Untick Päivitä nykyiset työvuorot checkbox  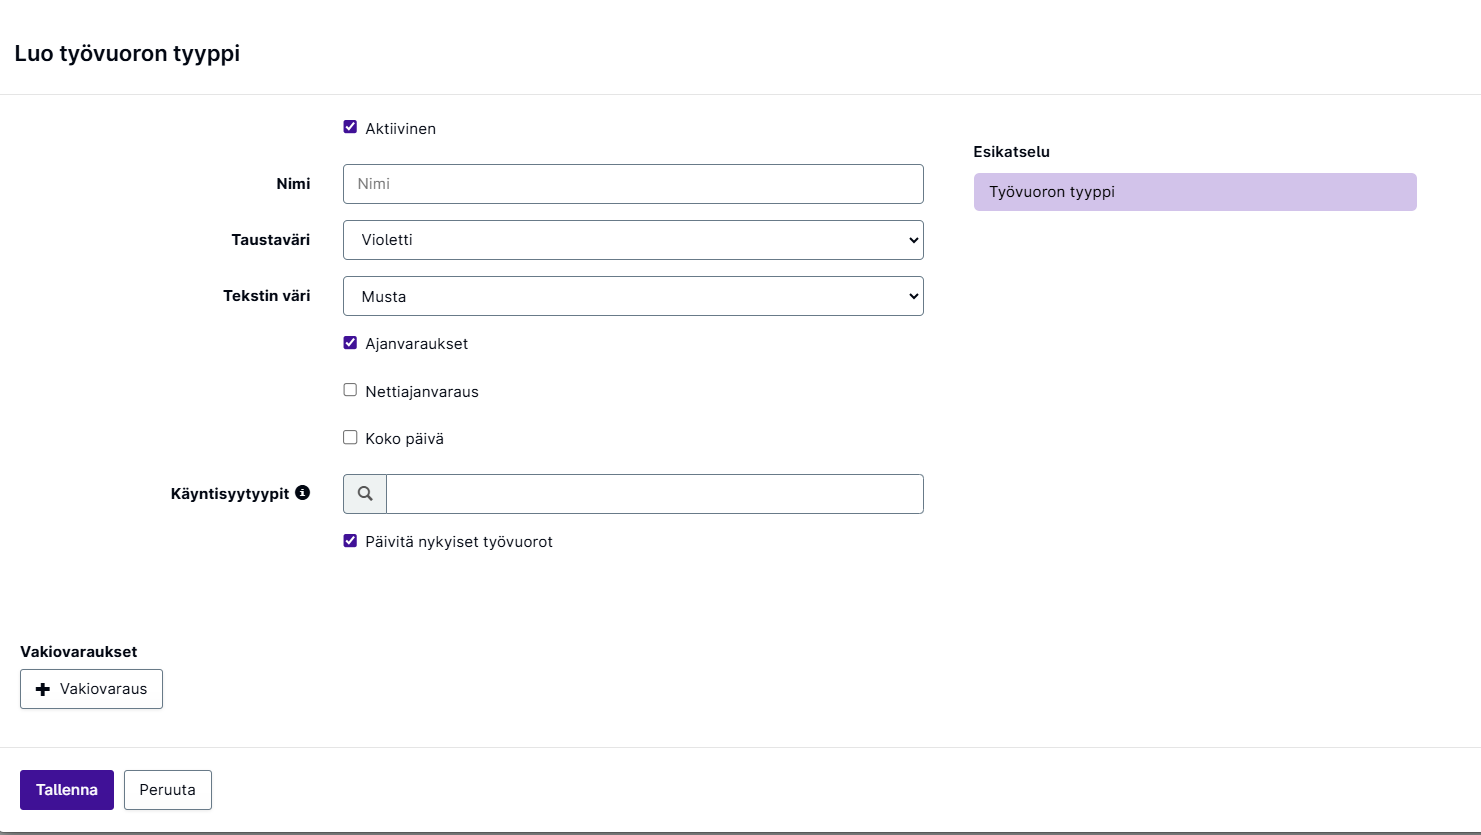(x=350, y=541)
